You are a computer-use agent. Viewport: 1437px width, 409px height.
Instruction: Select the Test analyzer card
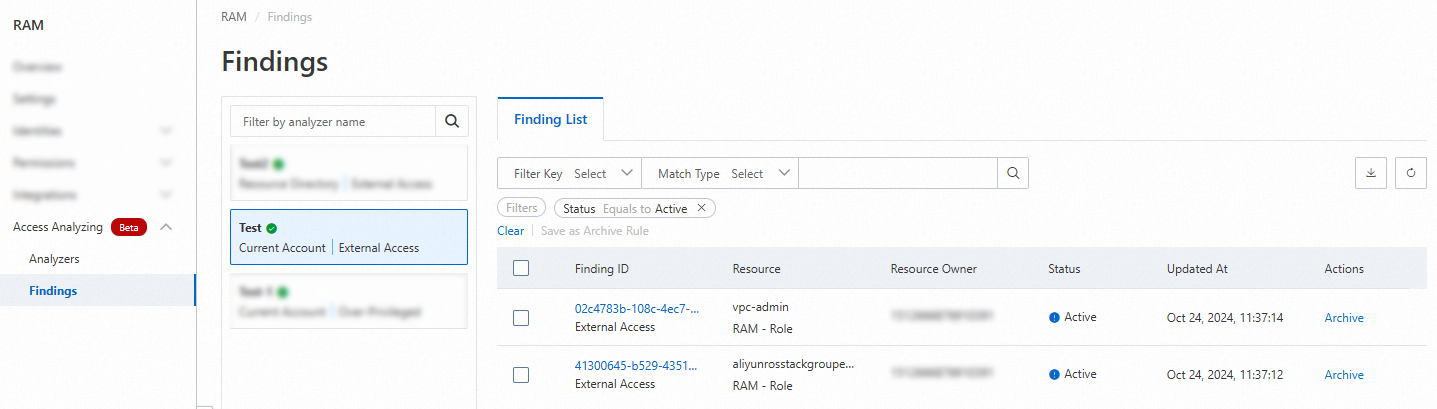(349, 237)
